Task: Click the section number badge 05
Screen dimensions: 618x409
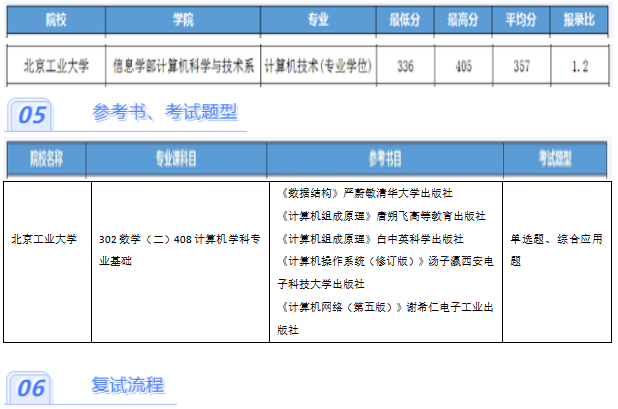Action: [32, 115]
